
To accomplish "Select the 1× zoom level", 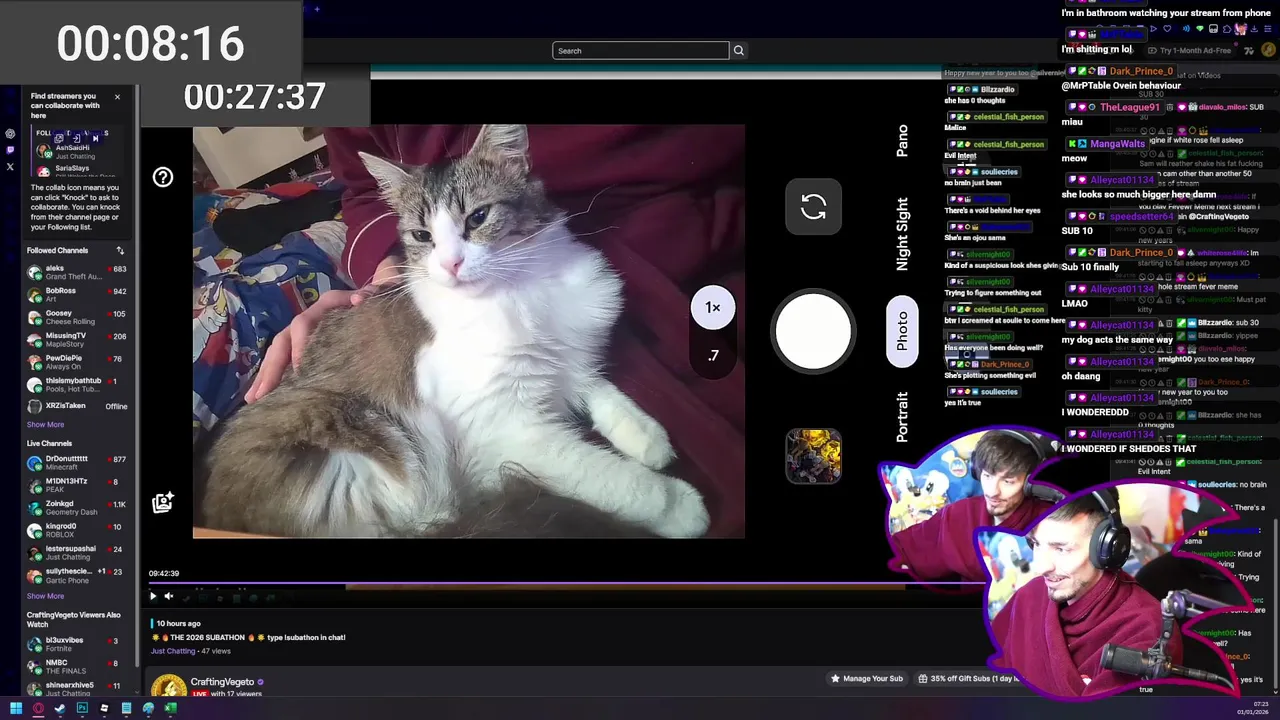I will point(713,308).
